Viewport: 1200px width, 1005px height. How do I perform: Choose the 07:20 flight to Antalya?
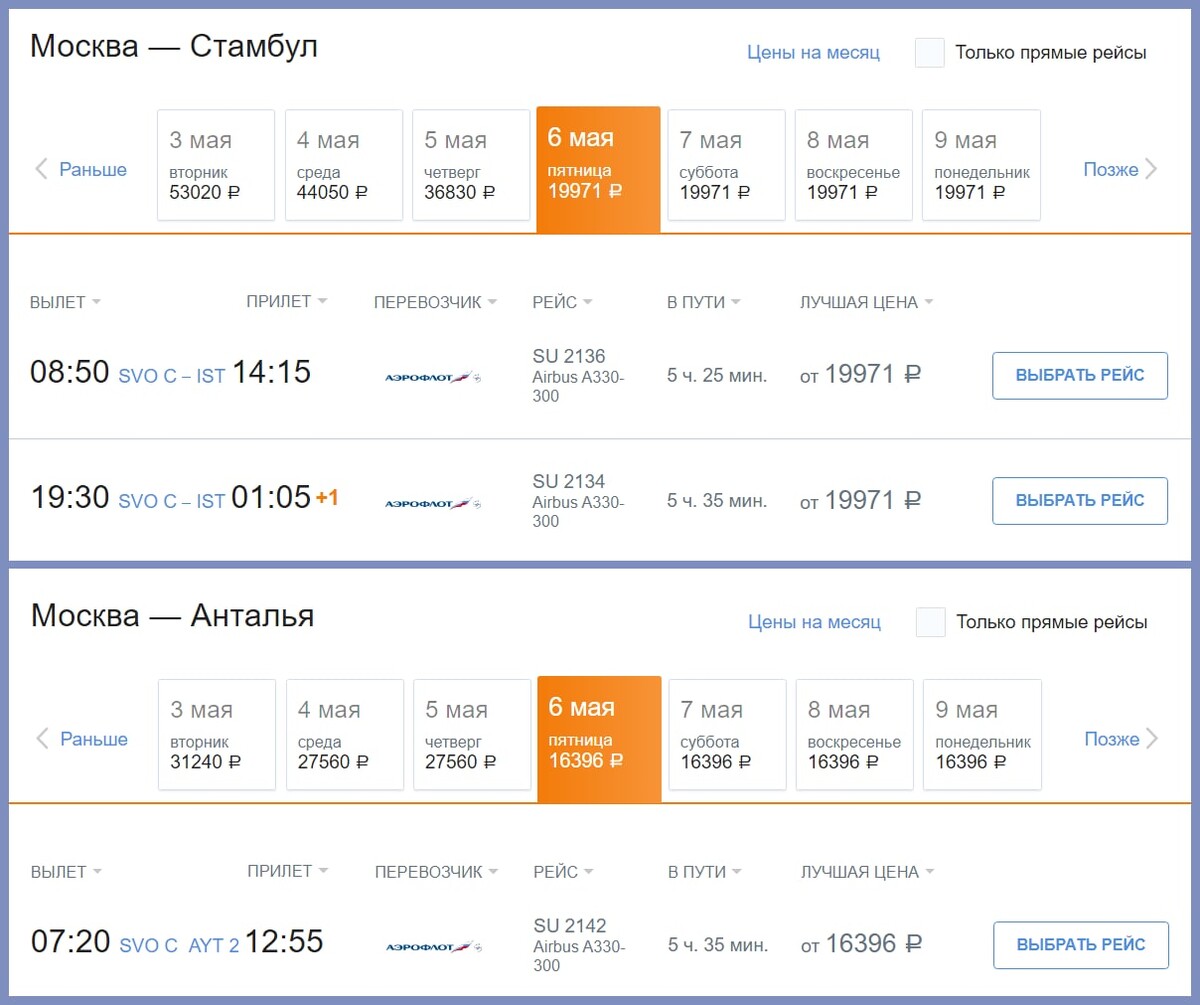tap(1081, 945)
